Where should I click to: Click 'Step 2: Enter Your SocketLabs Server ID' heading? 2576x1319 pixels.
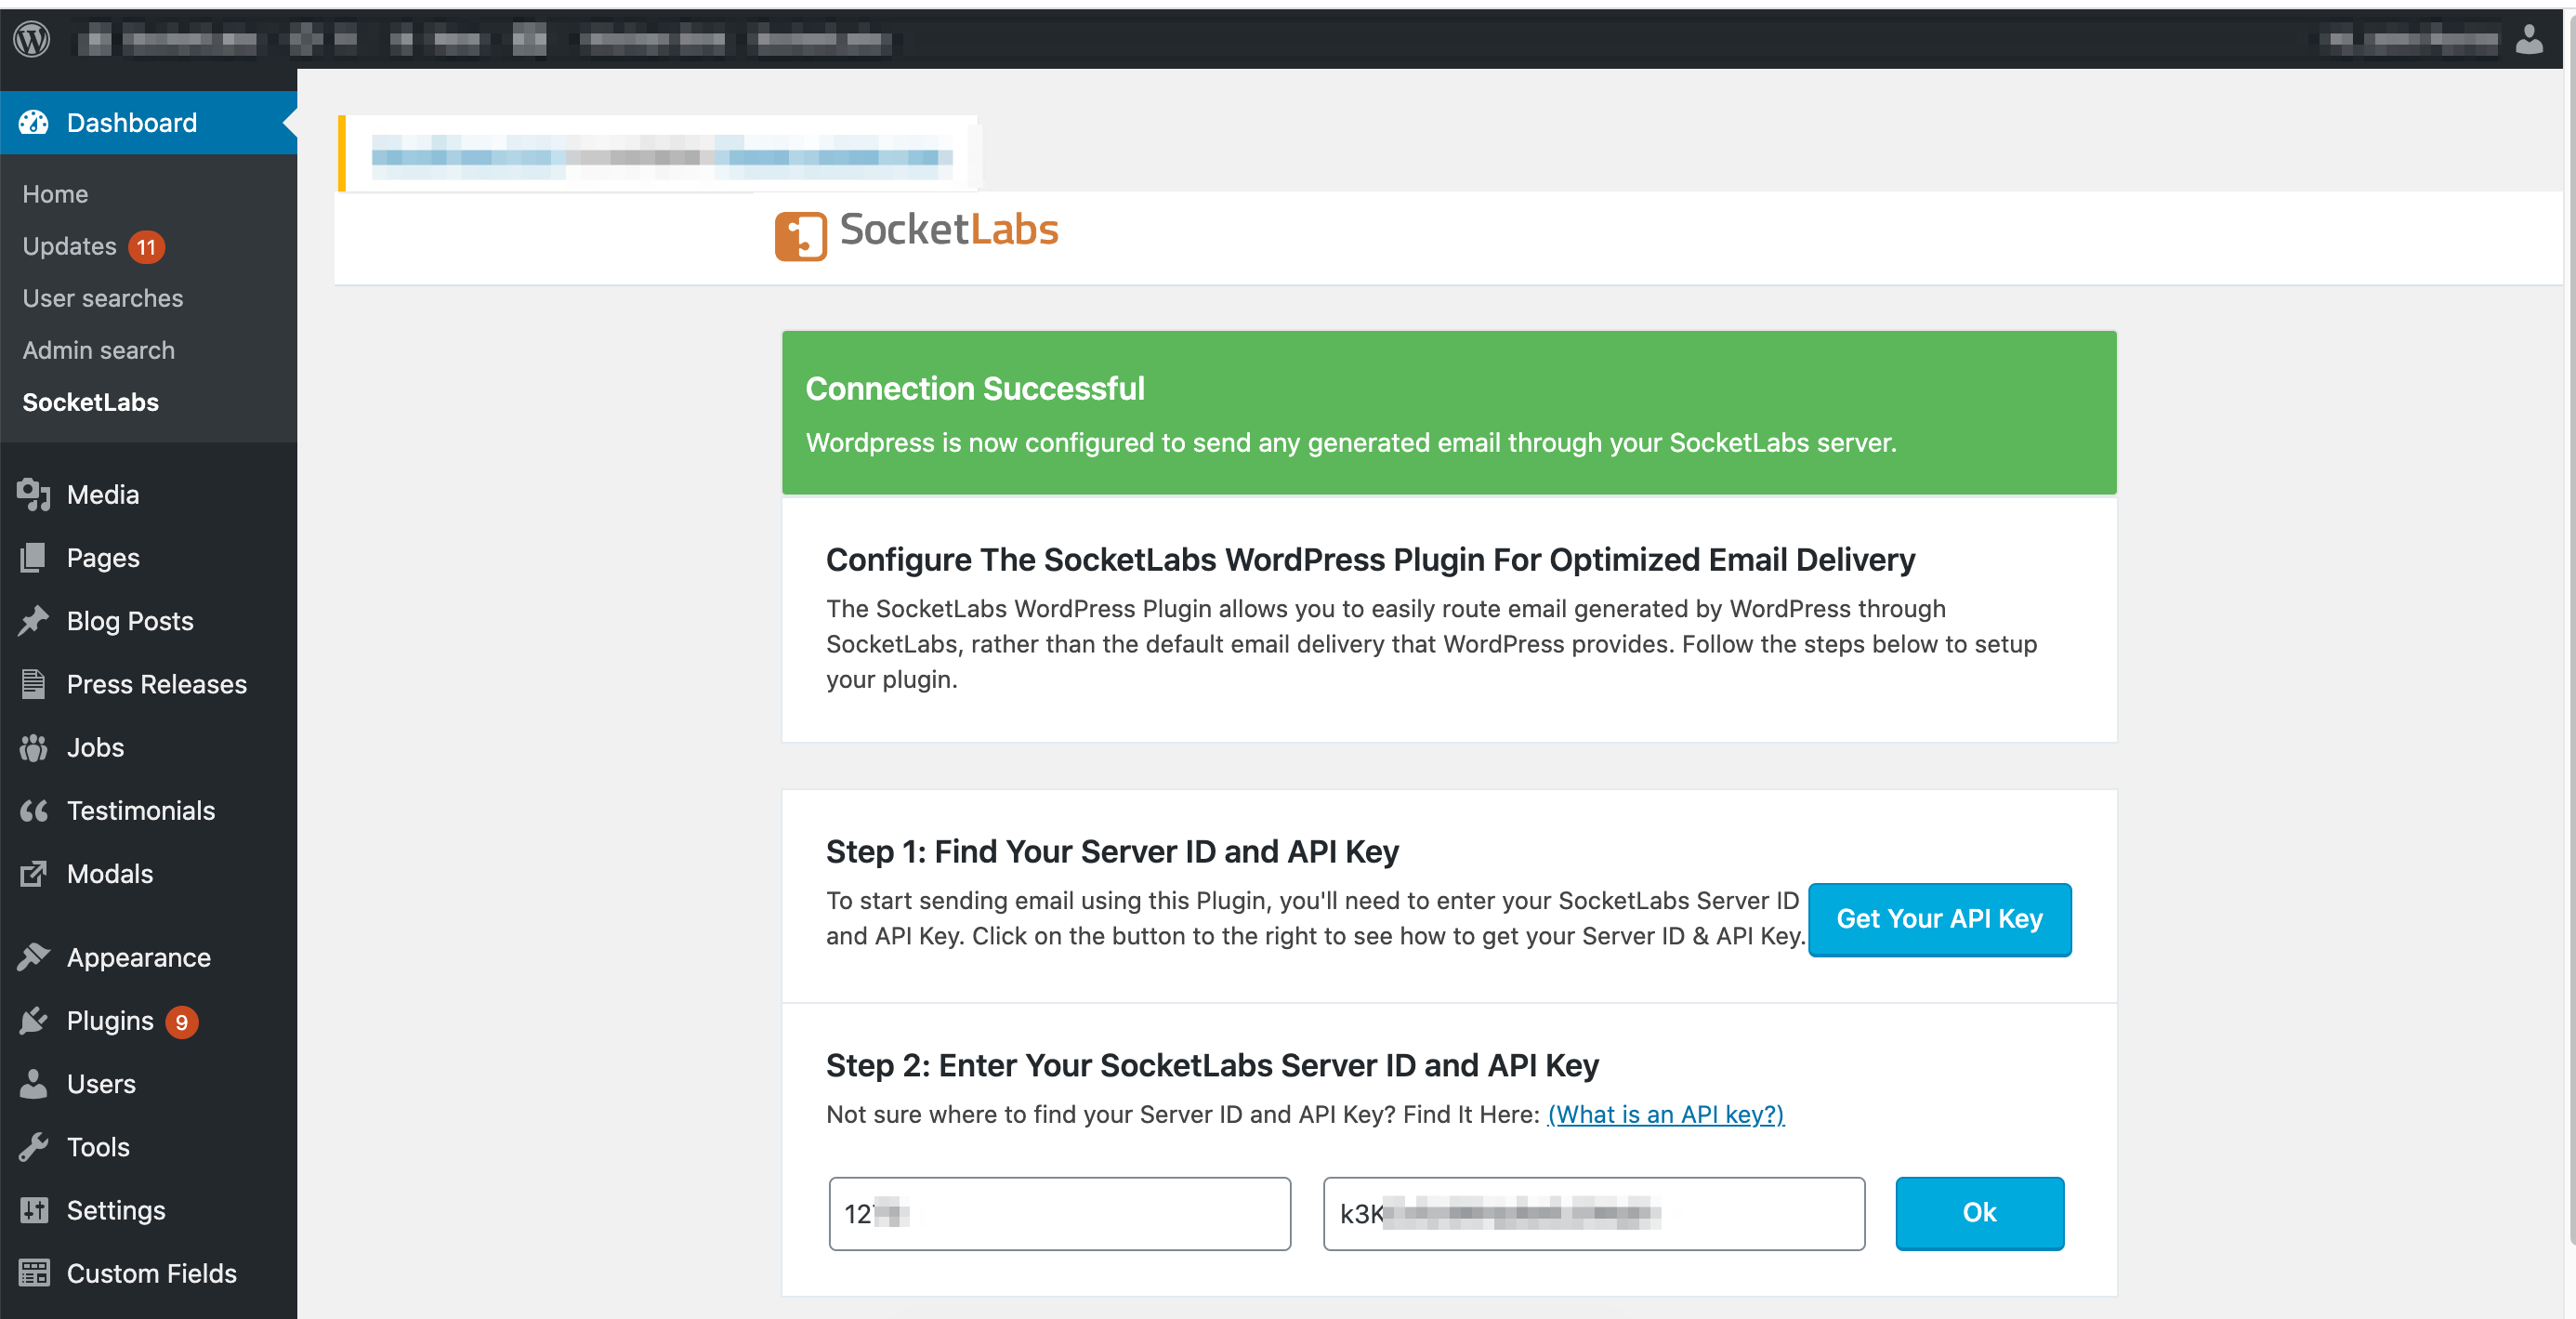point(1212,1065)
